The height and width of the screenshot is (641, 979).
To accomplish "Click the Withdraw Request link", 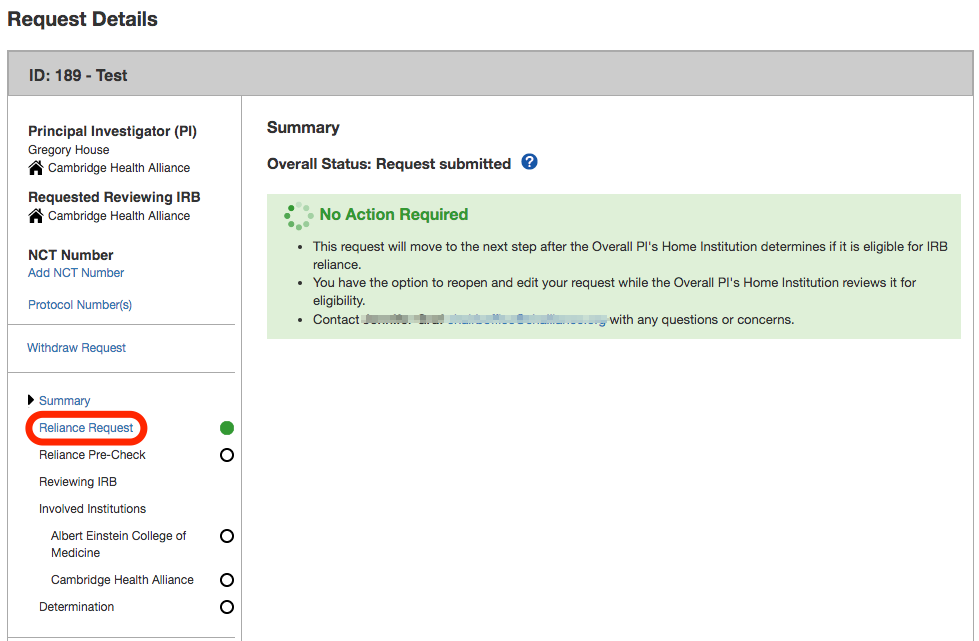I will click(x=76, y=347).
